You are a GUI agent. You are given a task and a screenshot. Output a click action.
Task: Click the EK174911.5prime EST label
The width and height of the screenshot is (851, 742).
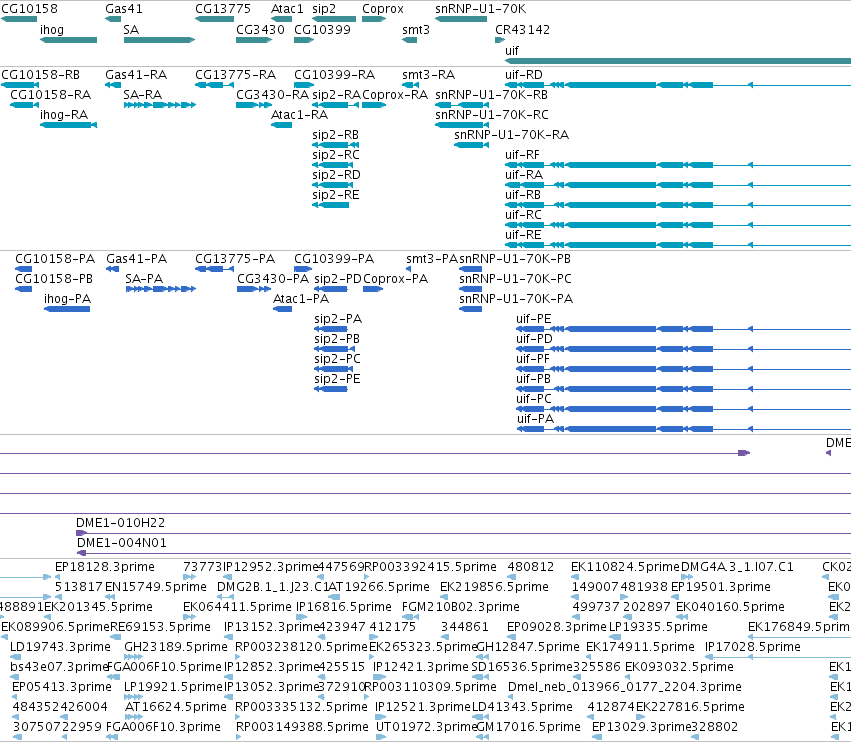[x=640, y=648]
